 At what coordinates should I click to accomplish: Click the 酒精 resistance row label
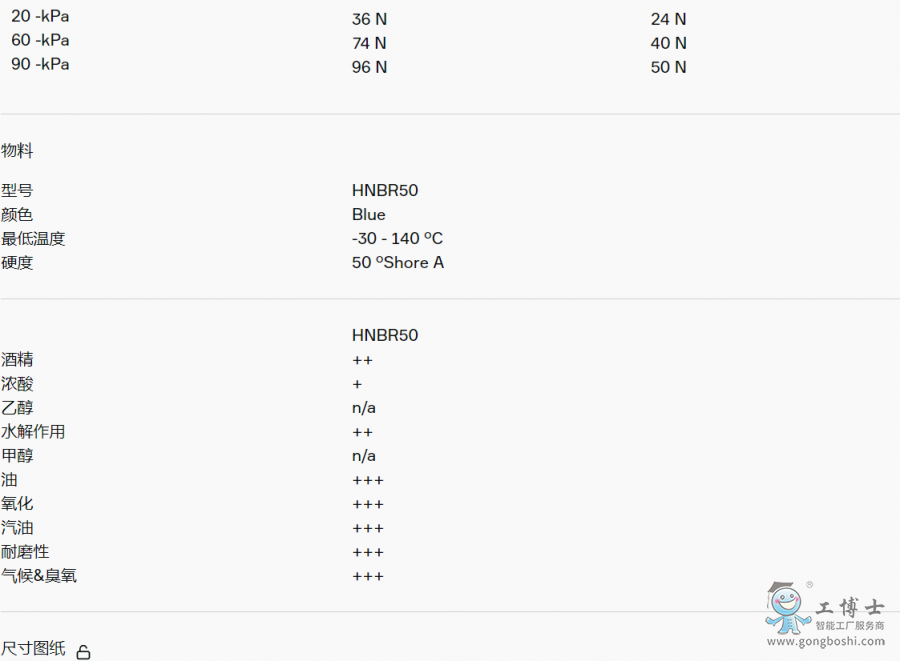[x=17, y=360]
